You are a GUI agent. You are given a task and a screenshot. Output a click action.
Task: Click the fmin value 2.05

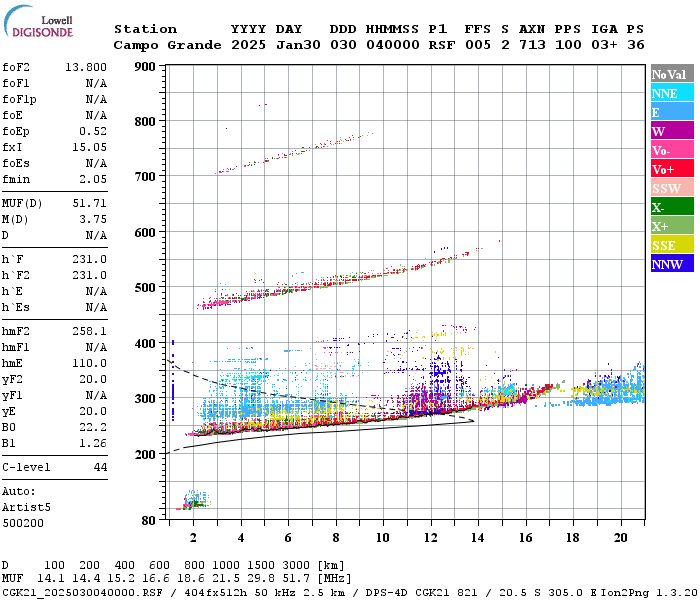click(x=93, y=179)
